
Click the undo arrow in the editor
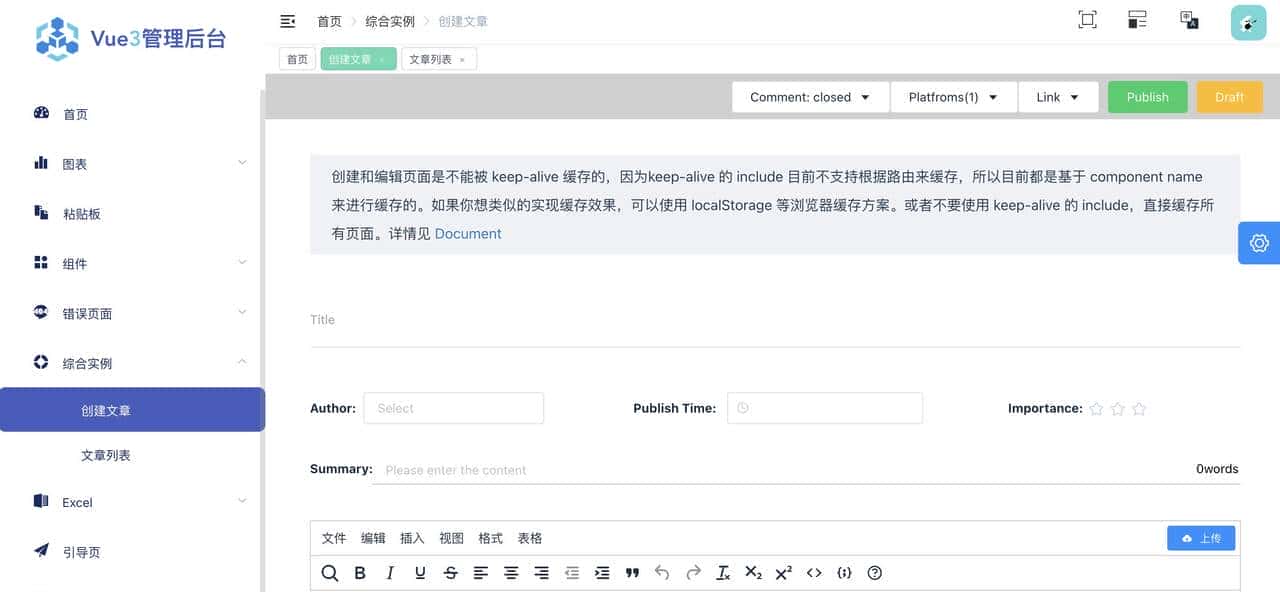(x=662, y=572)
